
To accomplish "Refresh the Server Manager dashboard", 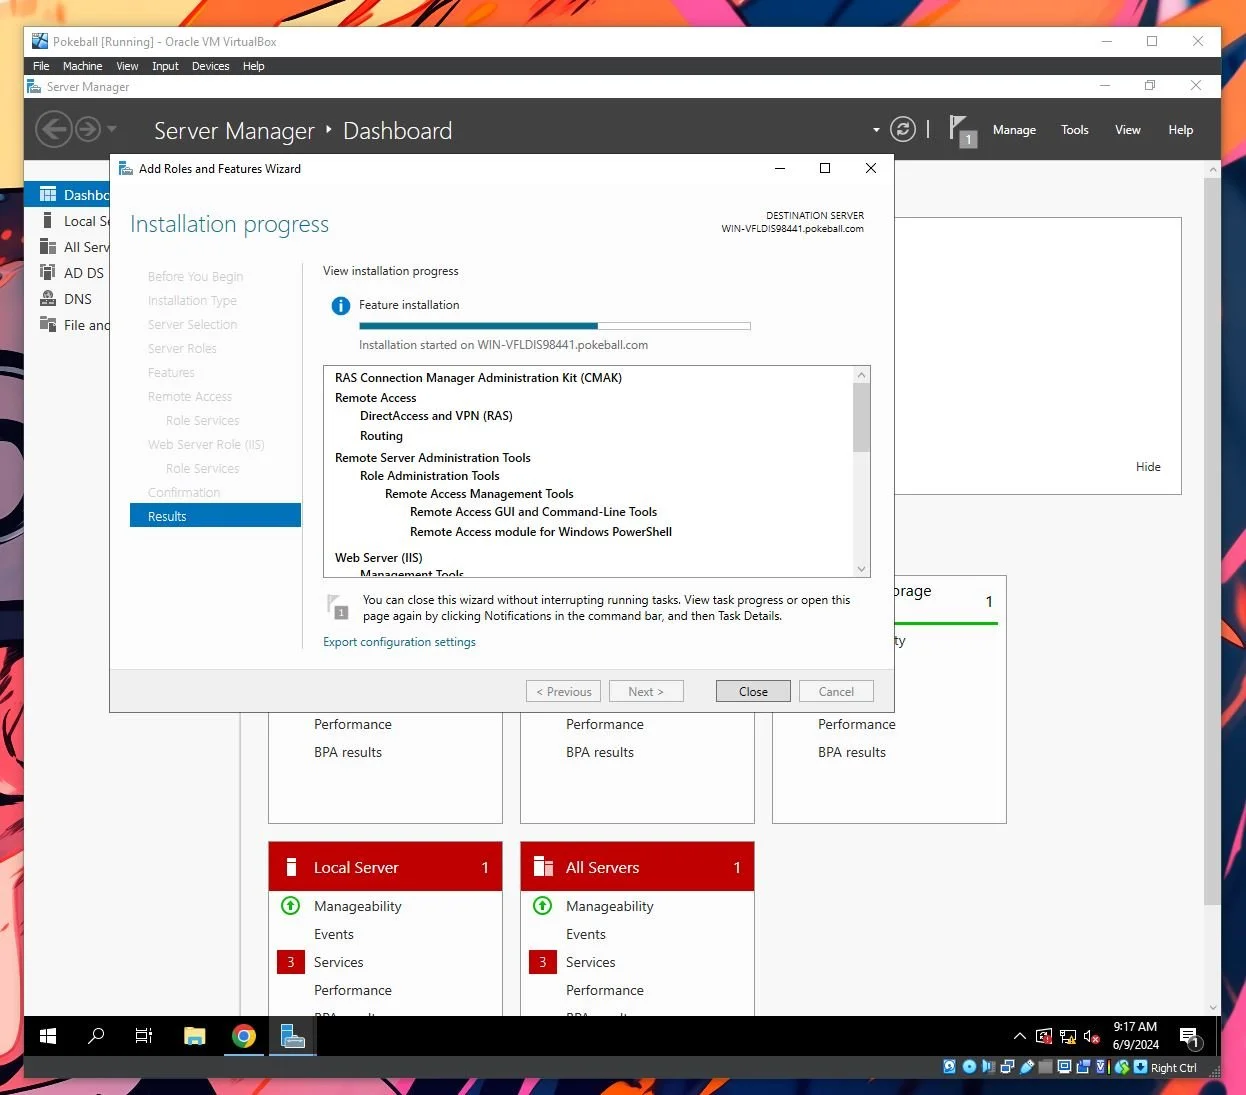I will point(903,129).
